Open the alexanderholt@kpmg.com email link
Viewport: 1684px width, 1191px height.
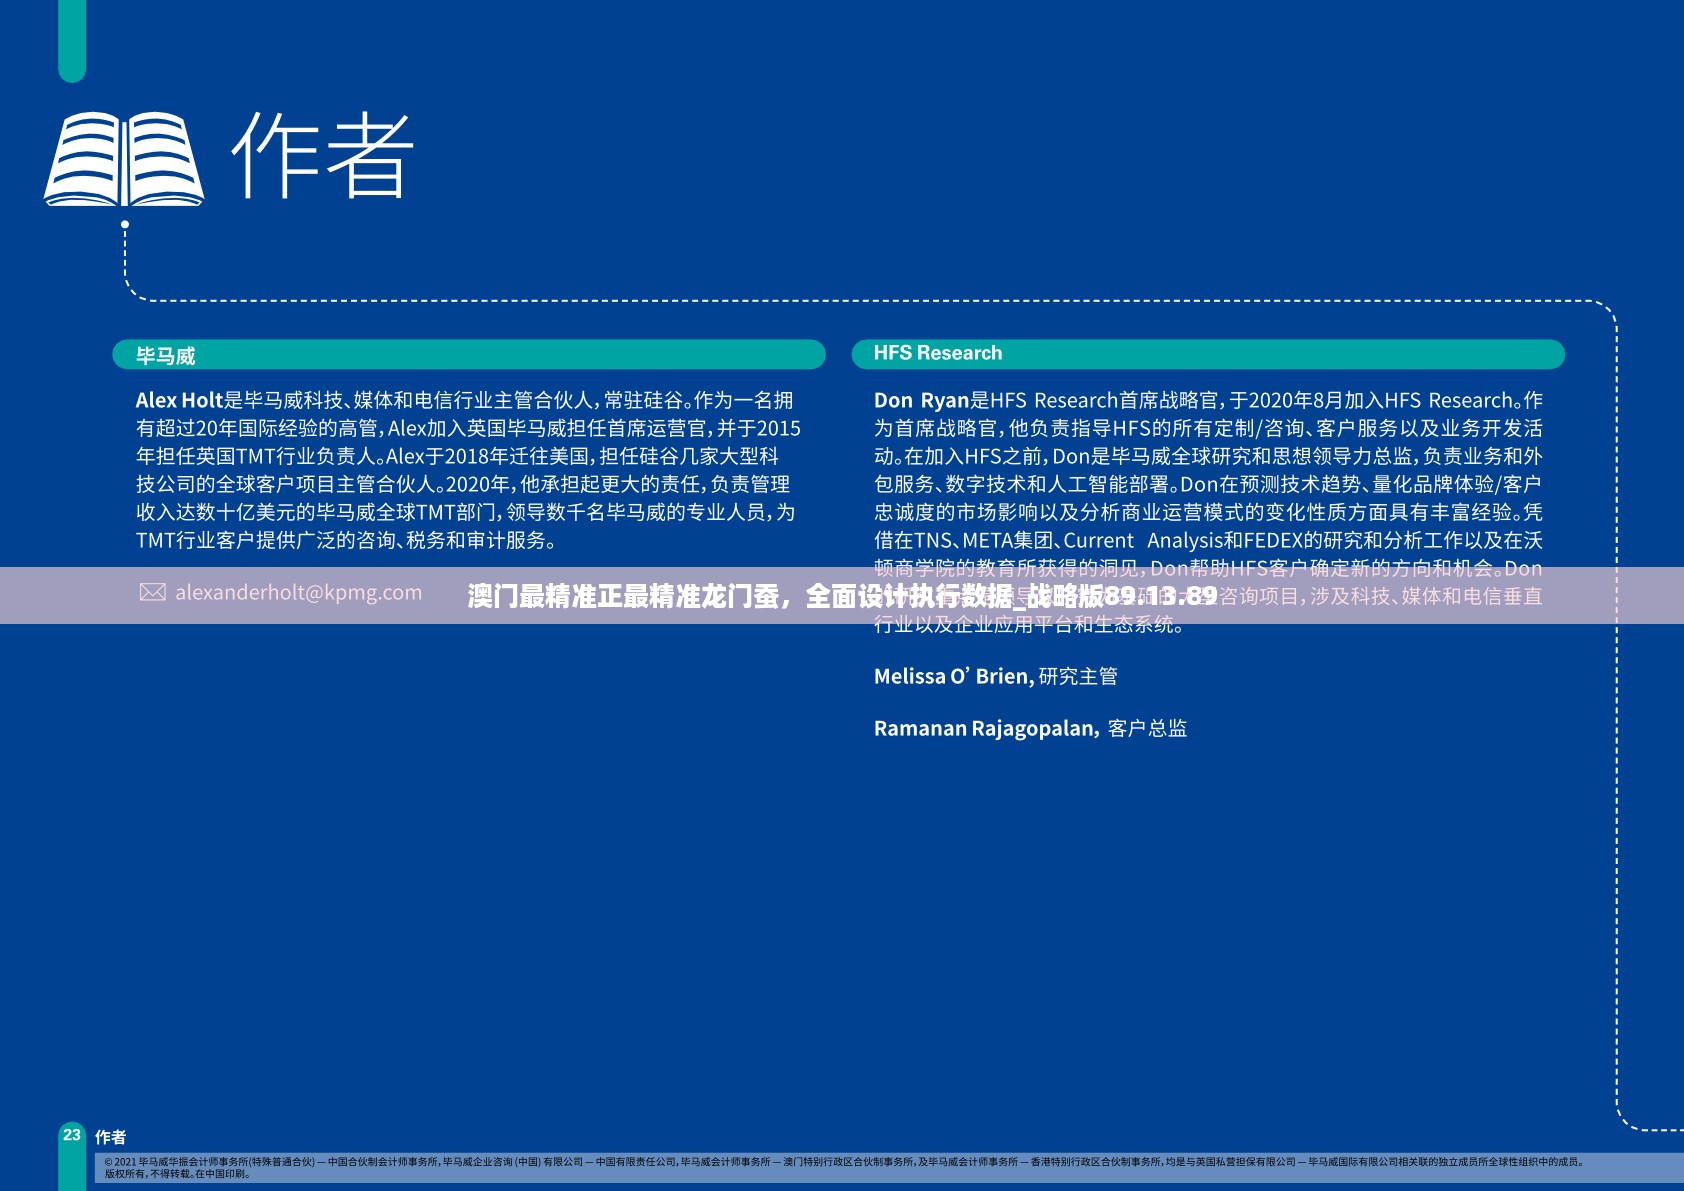tap(298, 592)
